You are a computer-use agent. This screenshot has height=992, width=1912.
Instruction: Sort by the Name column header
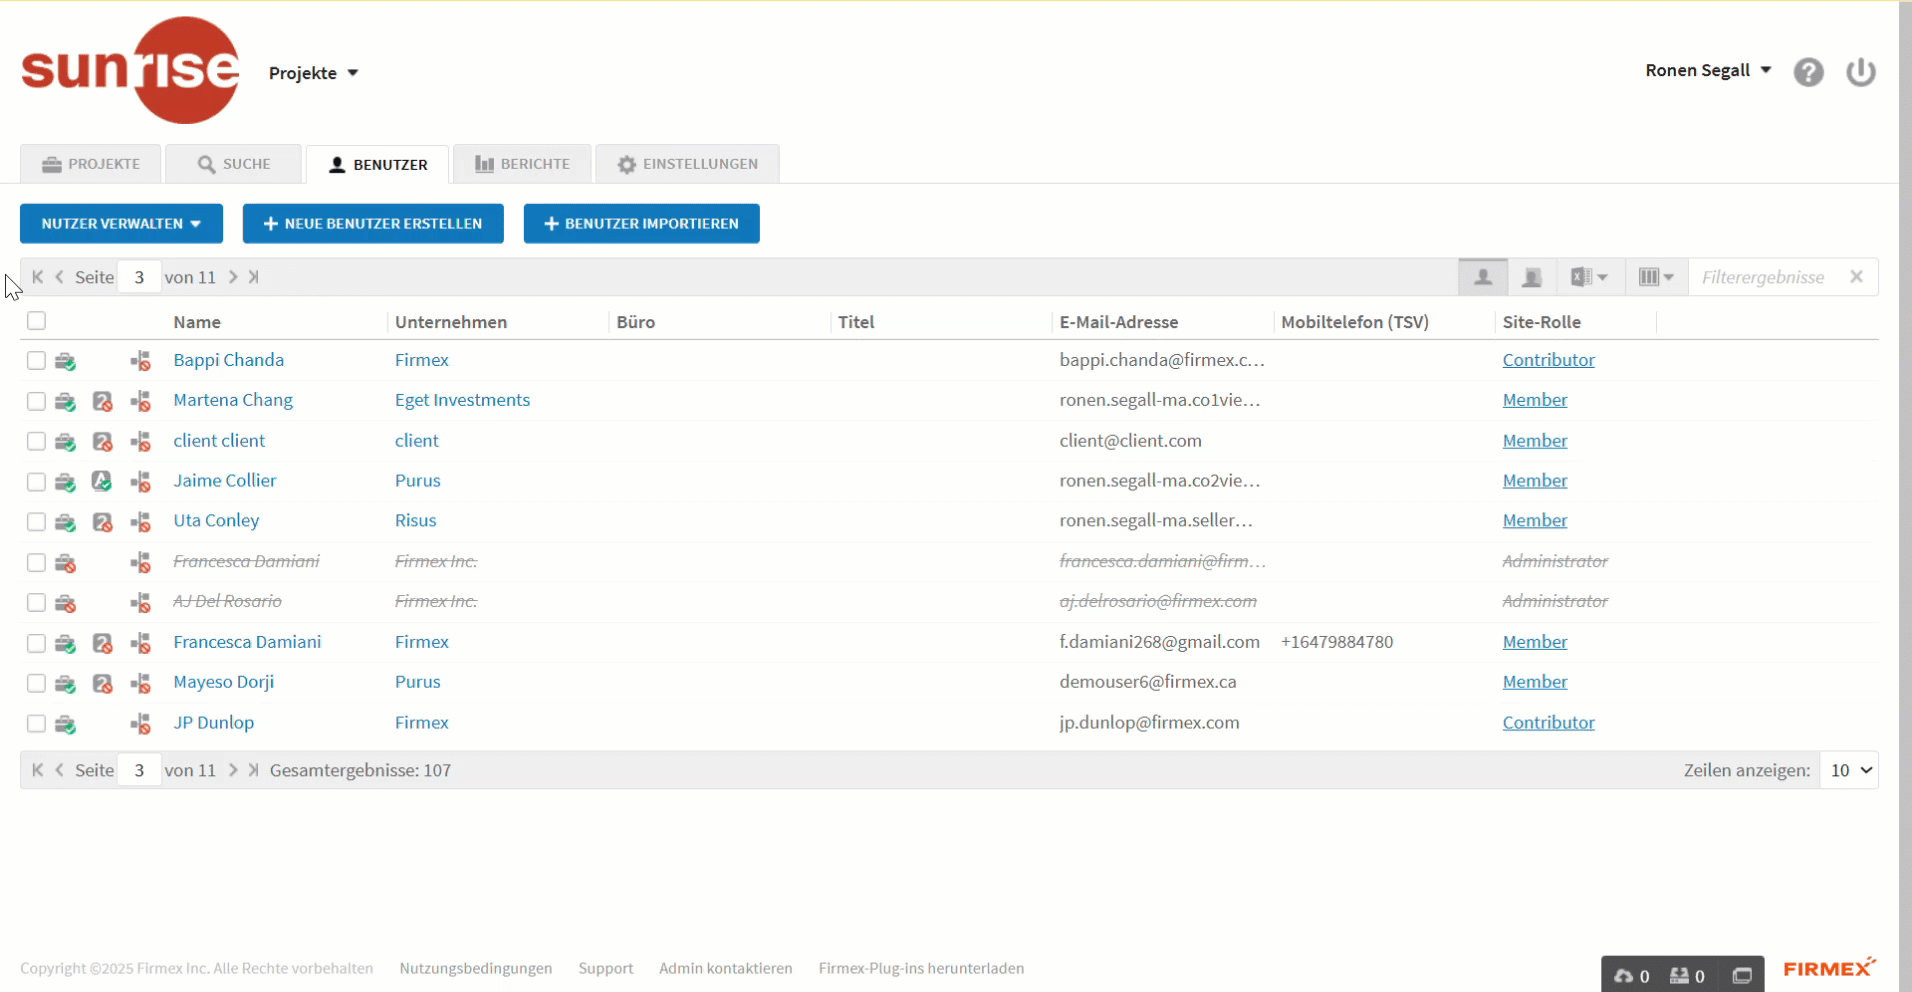tap(197, 322)
